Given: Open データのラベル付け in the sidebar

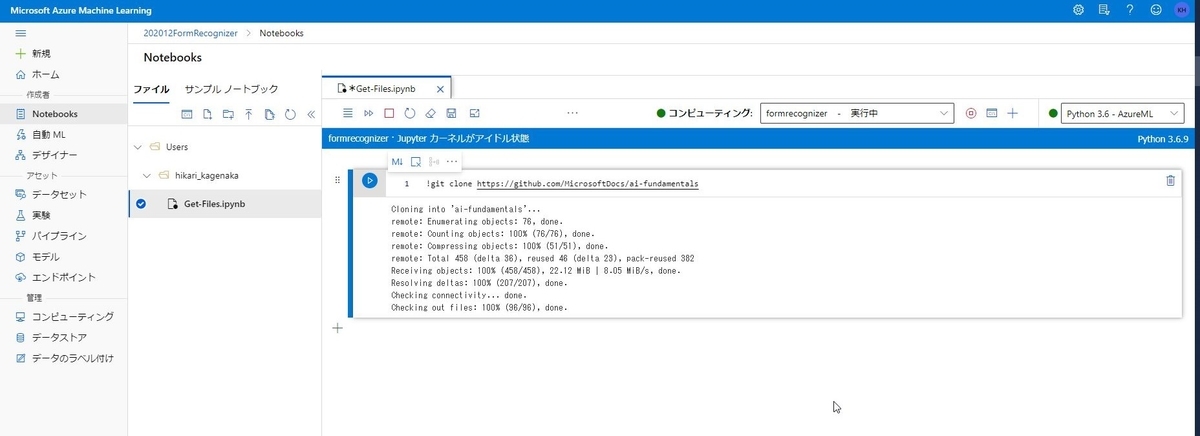Looking at the screenshot, I should (x=64, y=358).
